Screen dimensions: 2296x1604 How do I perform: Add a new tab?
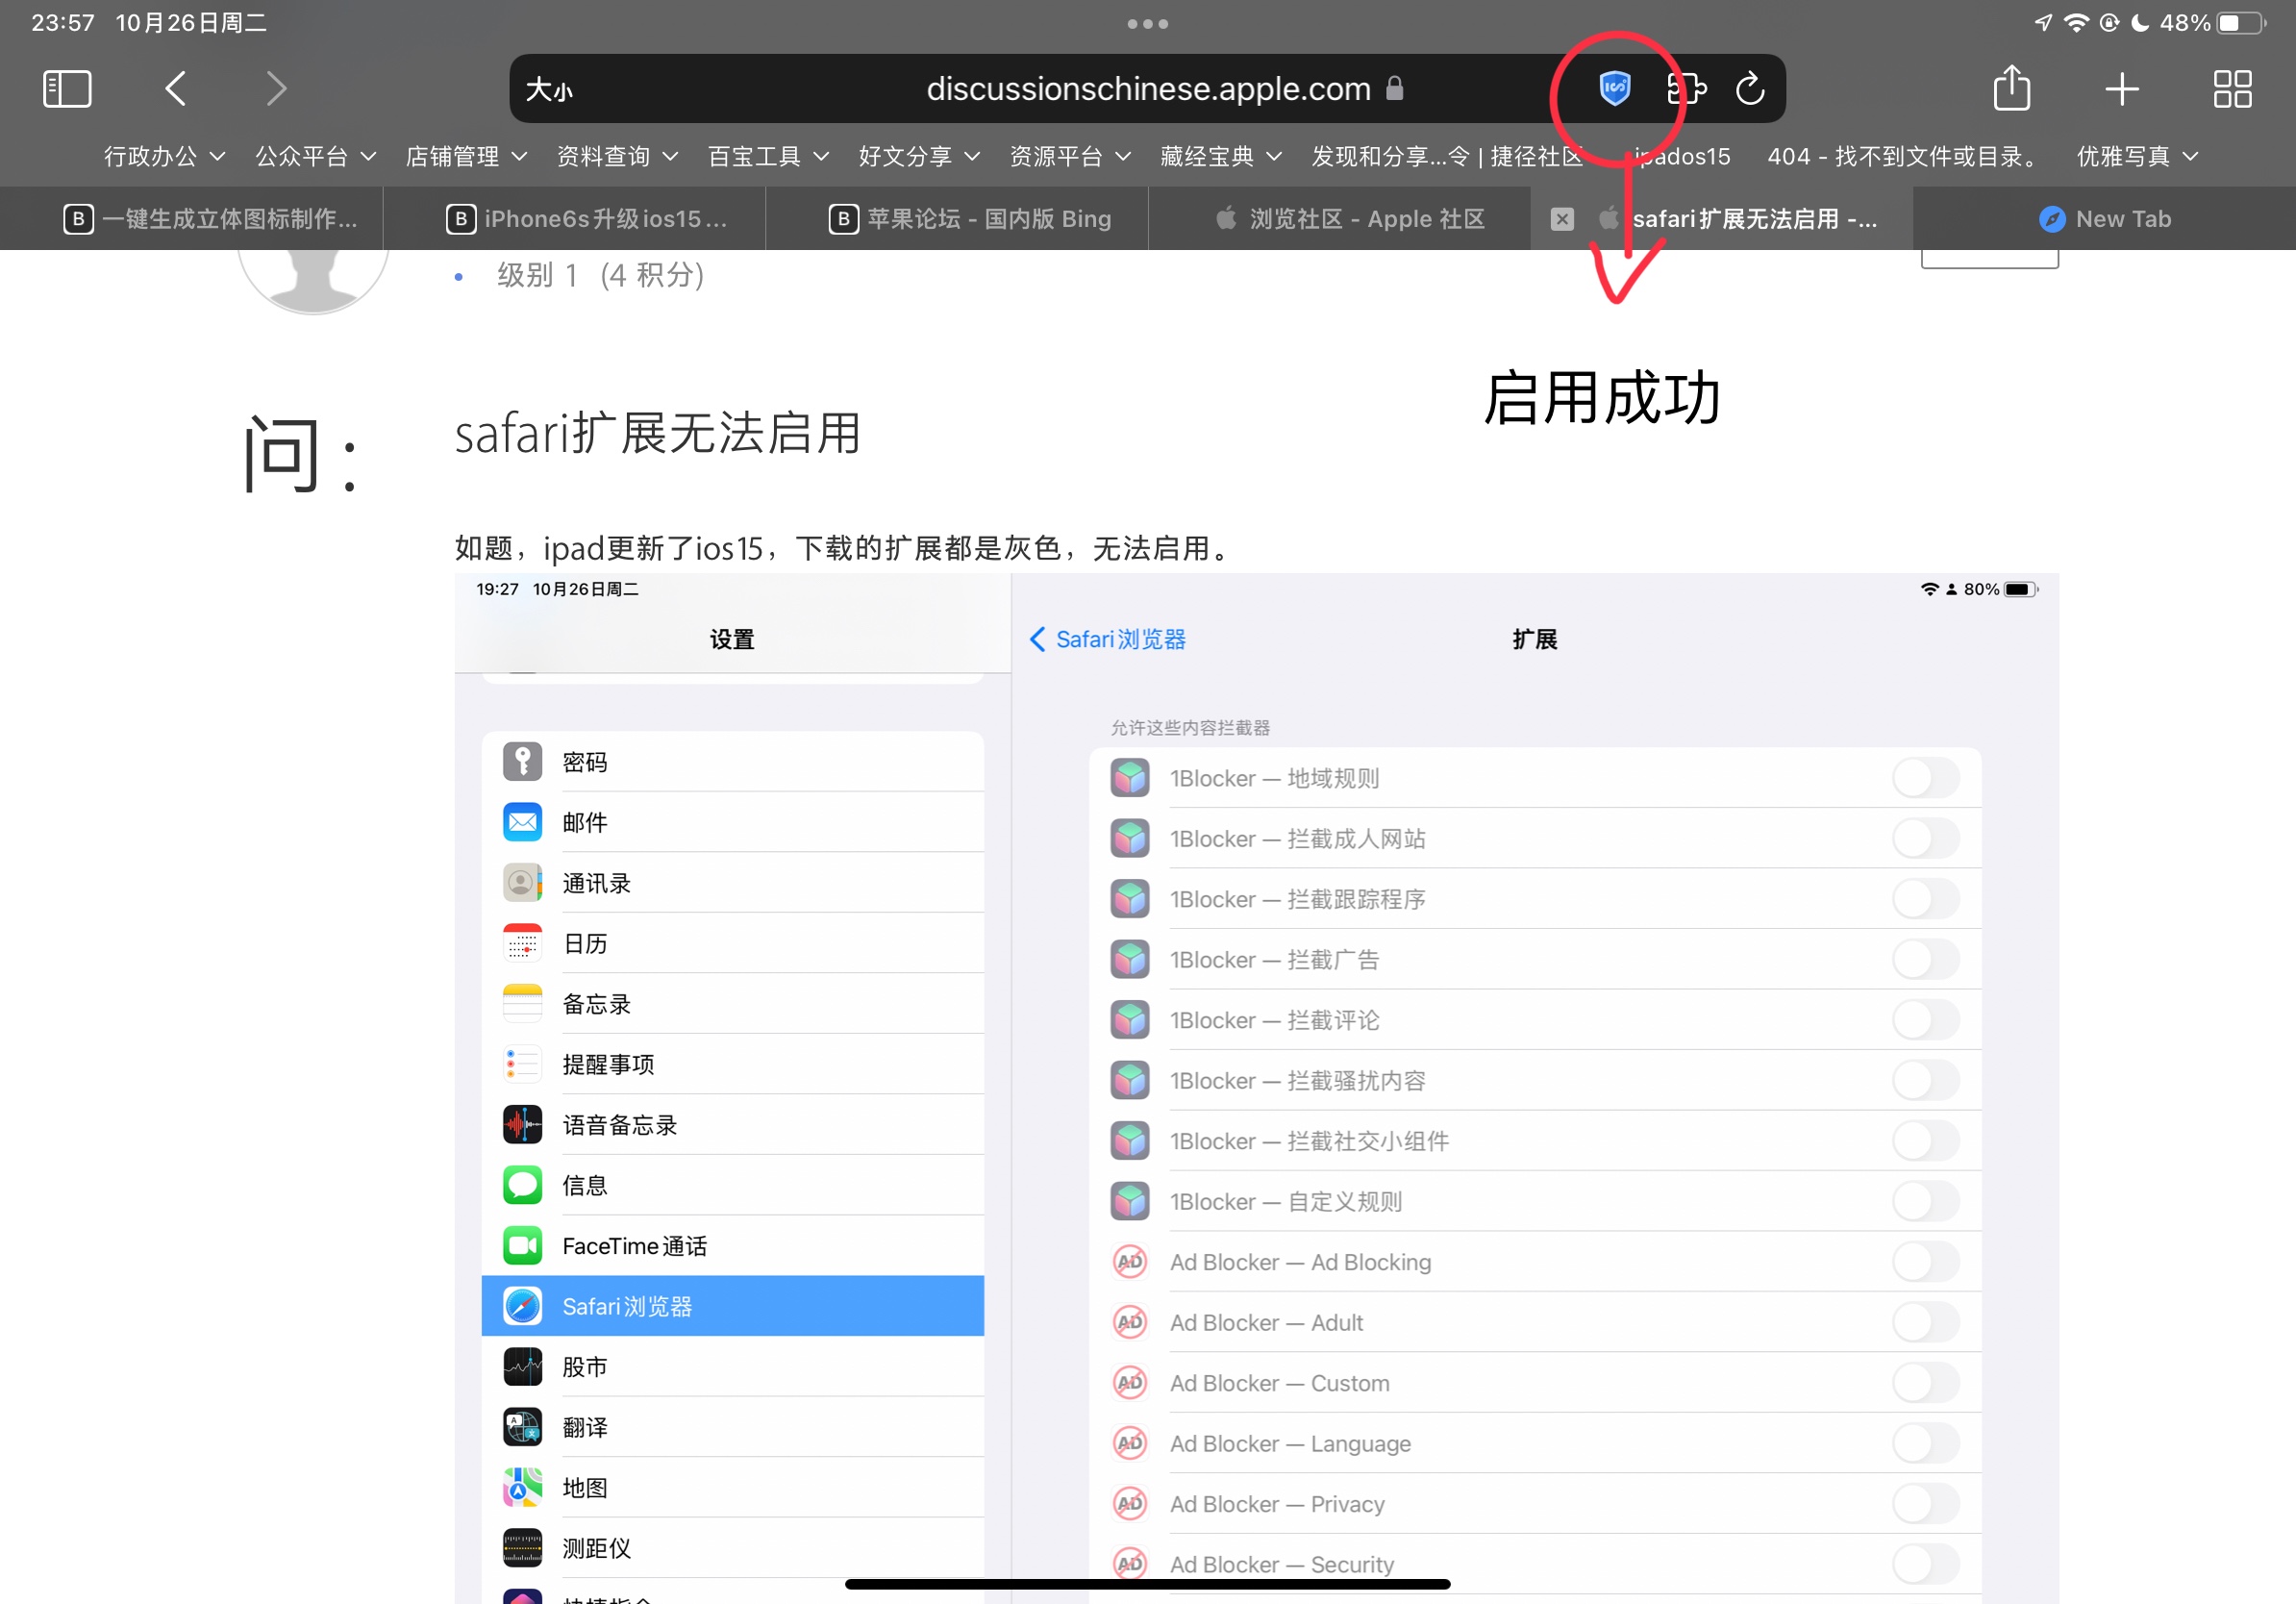[2121, 89]
